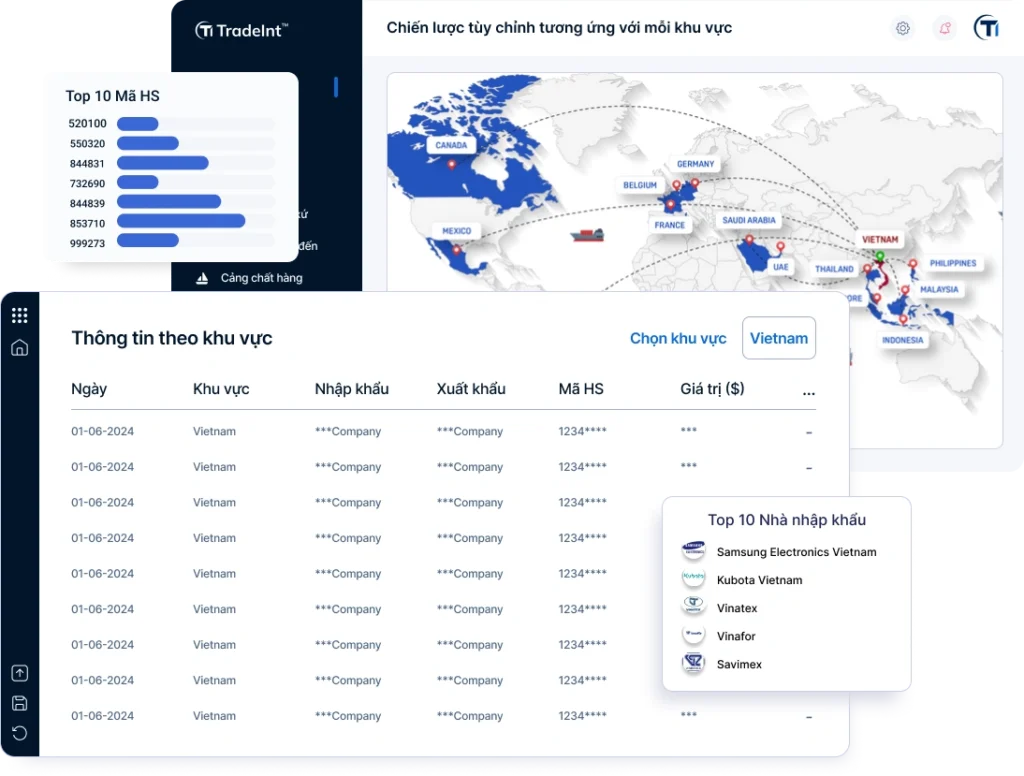
Task: Open the apps grid icon in the left rail
Action: (x=20, y=315)
